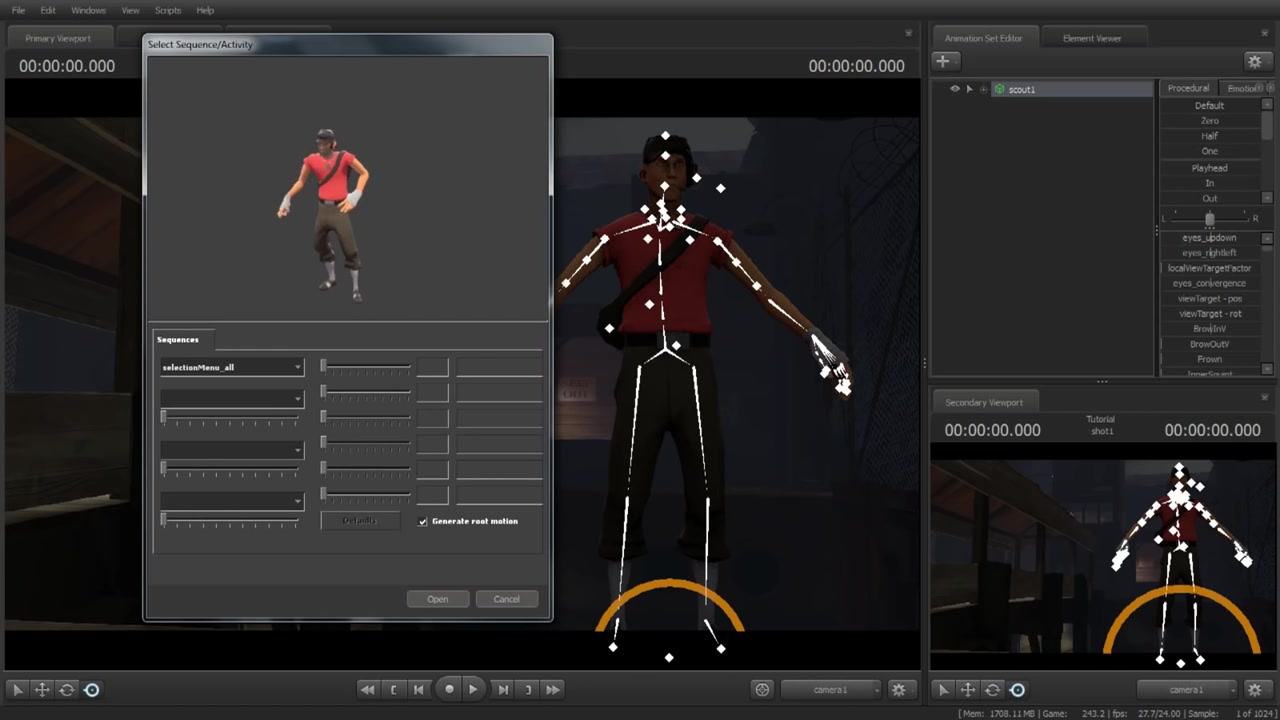Close the Secondary Viewport panel with X
Image resolution: width=1280 pixels, height=720 pixels.
(x=1264, y=397)
